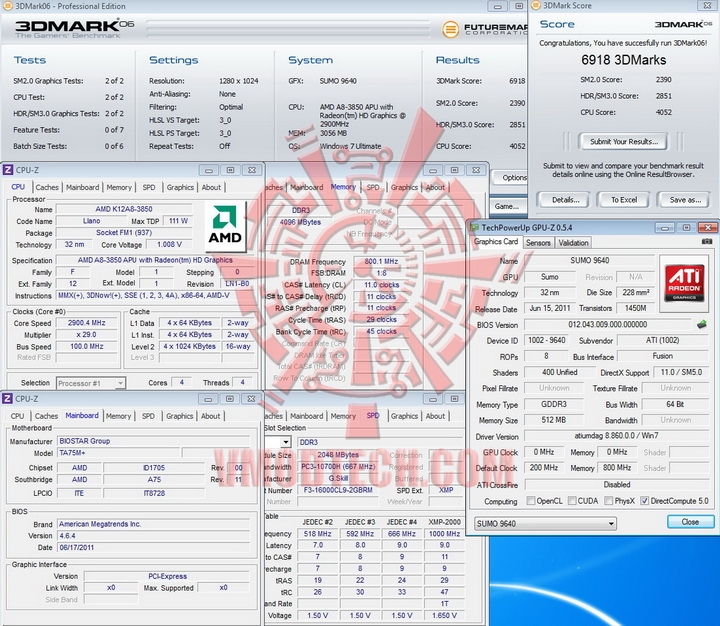
Task: Click the Driver Version field atiumdag 8.860.0.0
Action: click(616, 435)
